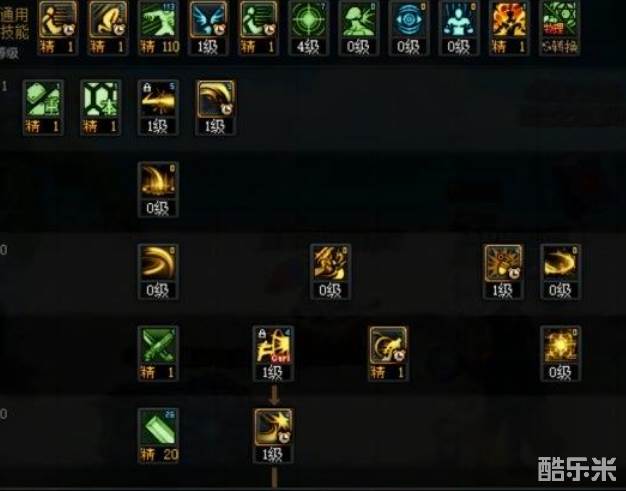Screen dimensions: 626x491
Task: Click the green 重 weapon mastery skill icon
Action: (43, 100)
